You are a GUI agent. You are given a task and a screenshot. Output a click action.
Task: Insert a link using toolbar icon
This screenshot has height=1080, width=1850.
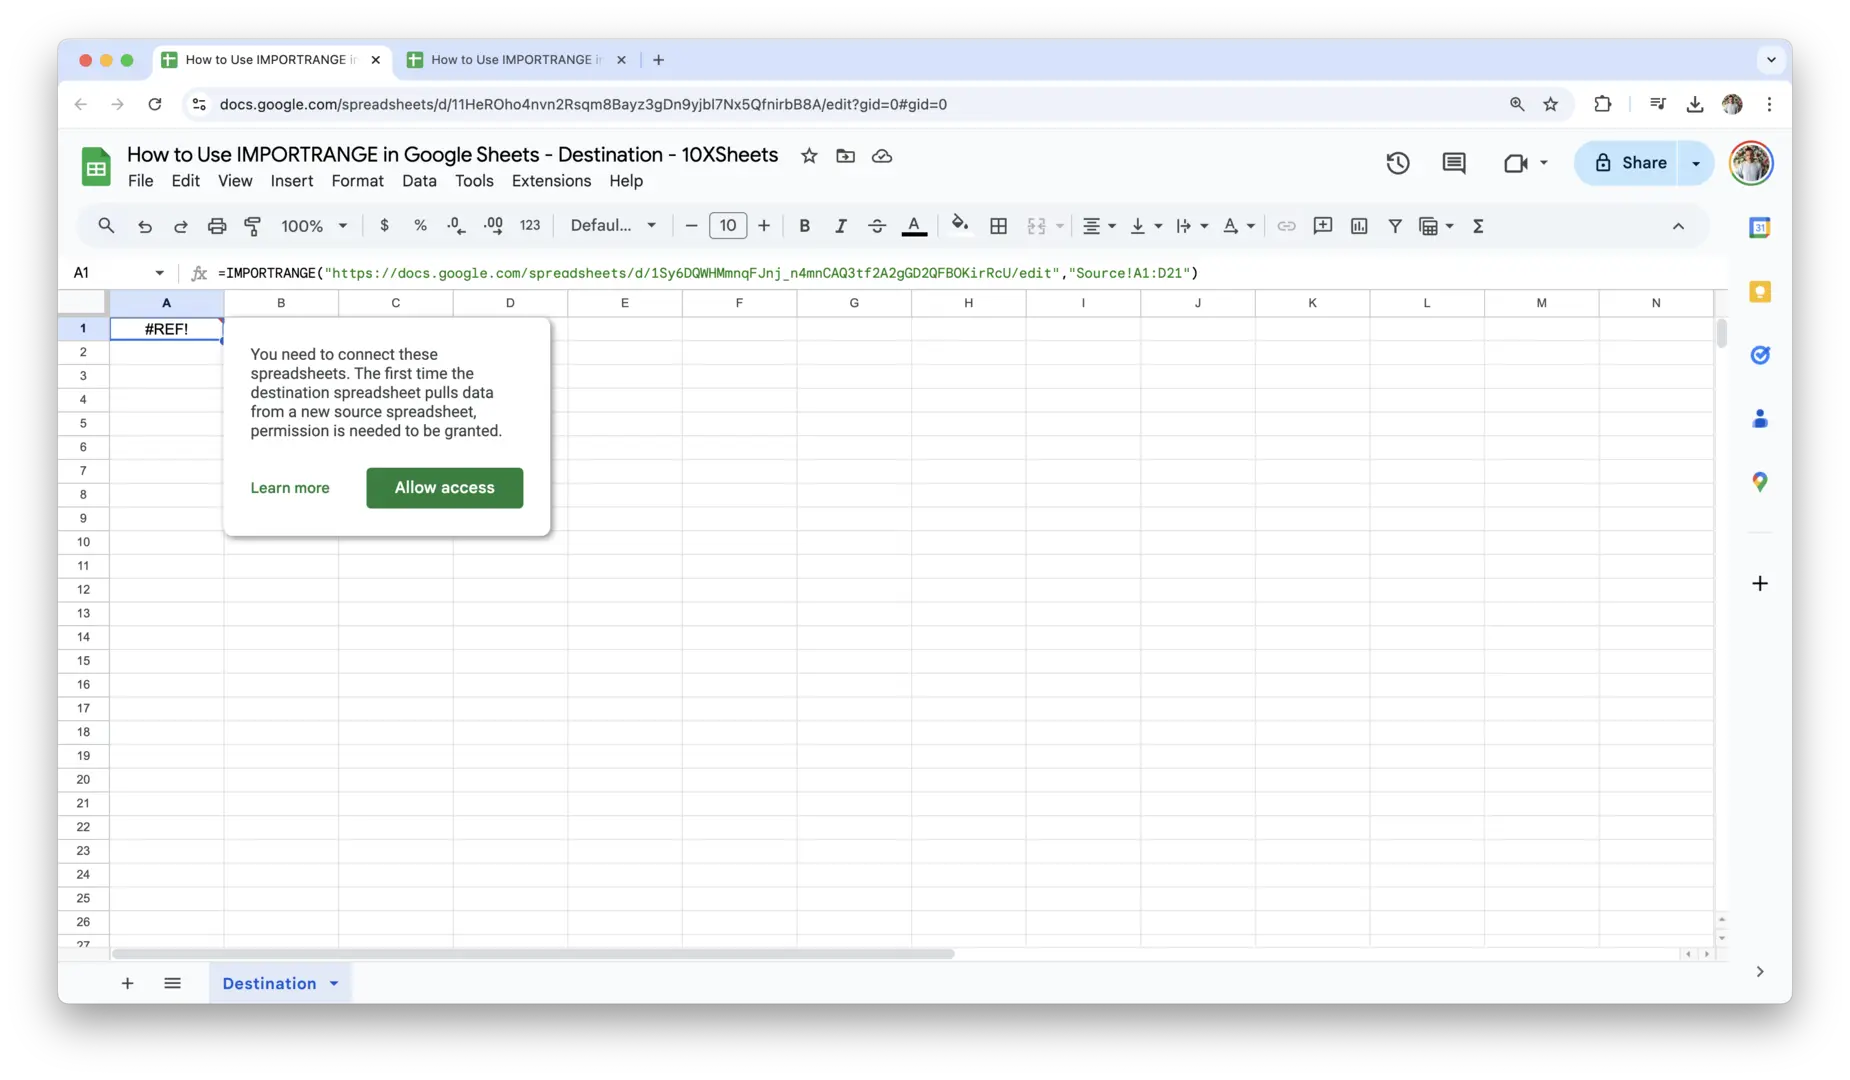1286,226
